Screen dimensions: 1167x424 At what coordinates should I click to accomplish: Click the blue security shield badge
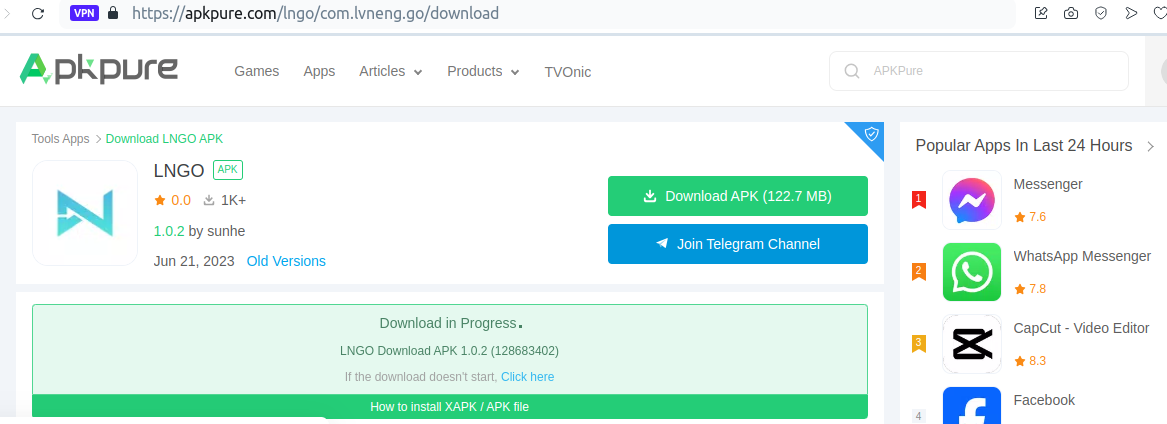(871, 134)
